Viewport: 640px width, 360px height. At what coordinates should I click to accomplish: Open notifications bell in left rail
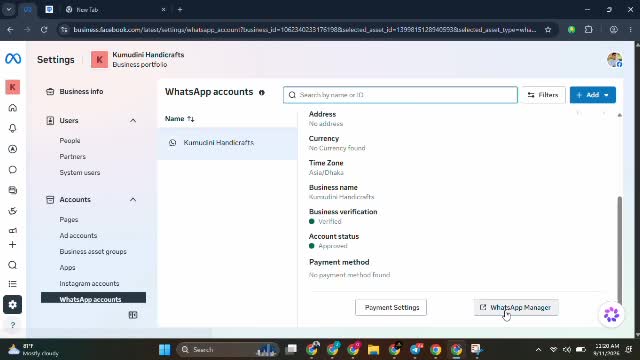tap(13, 129)
